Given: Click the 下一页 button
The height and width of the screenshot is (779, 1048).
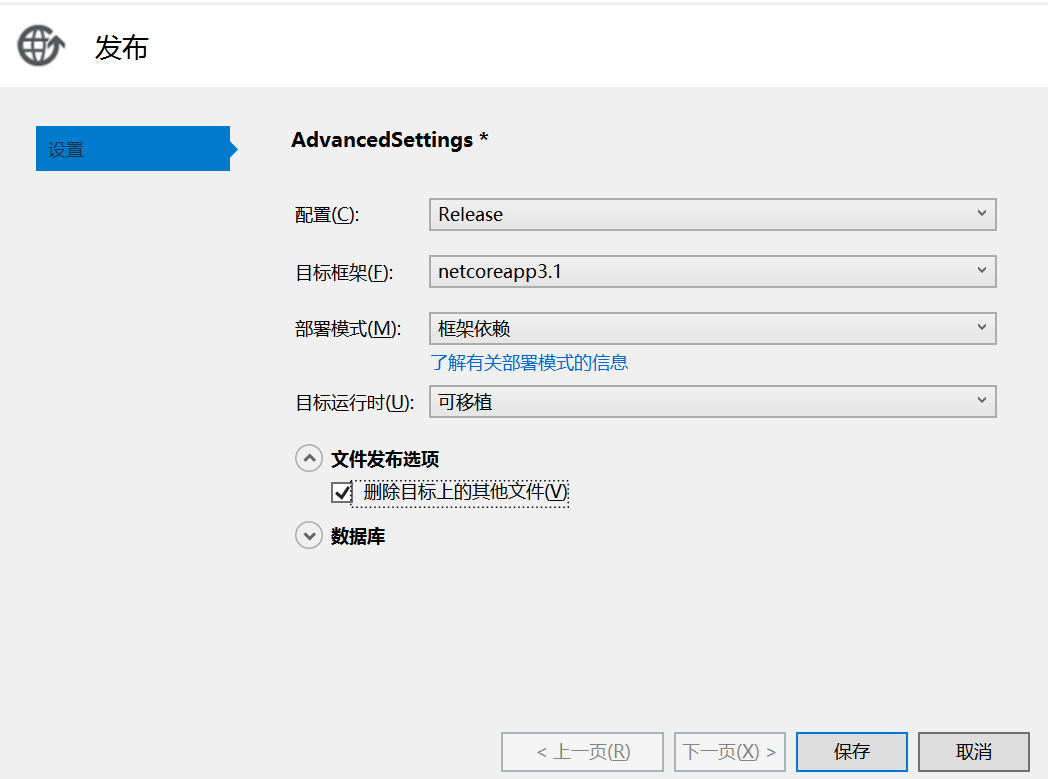Looking at the screenshot, I should 730,752.
